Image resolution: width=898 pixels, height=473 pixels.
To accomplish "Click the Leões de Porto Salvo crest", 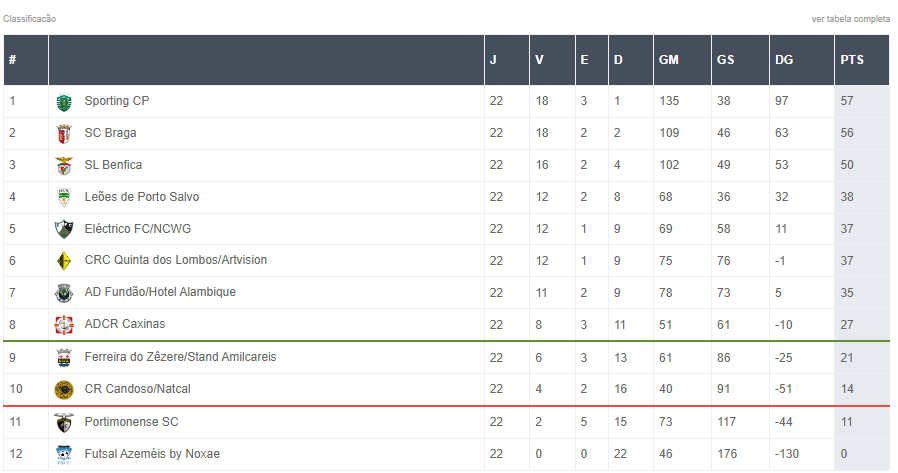I will click(64, 198).
